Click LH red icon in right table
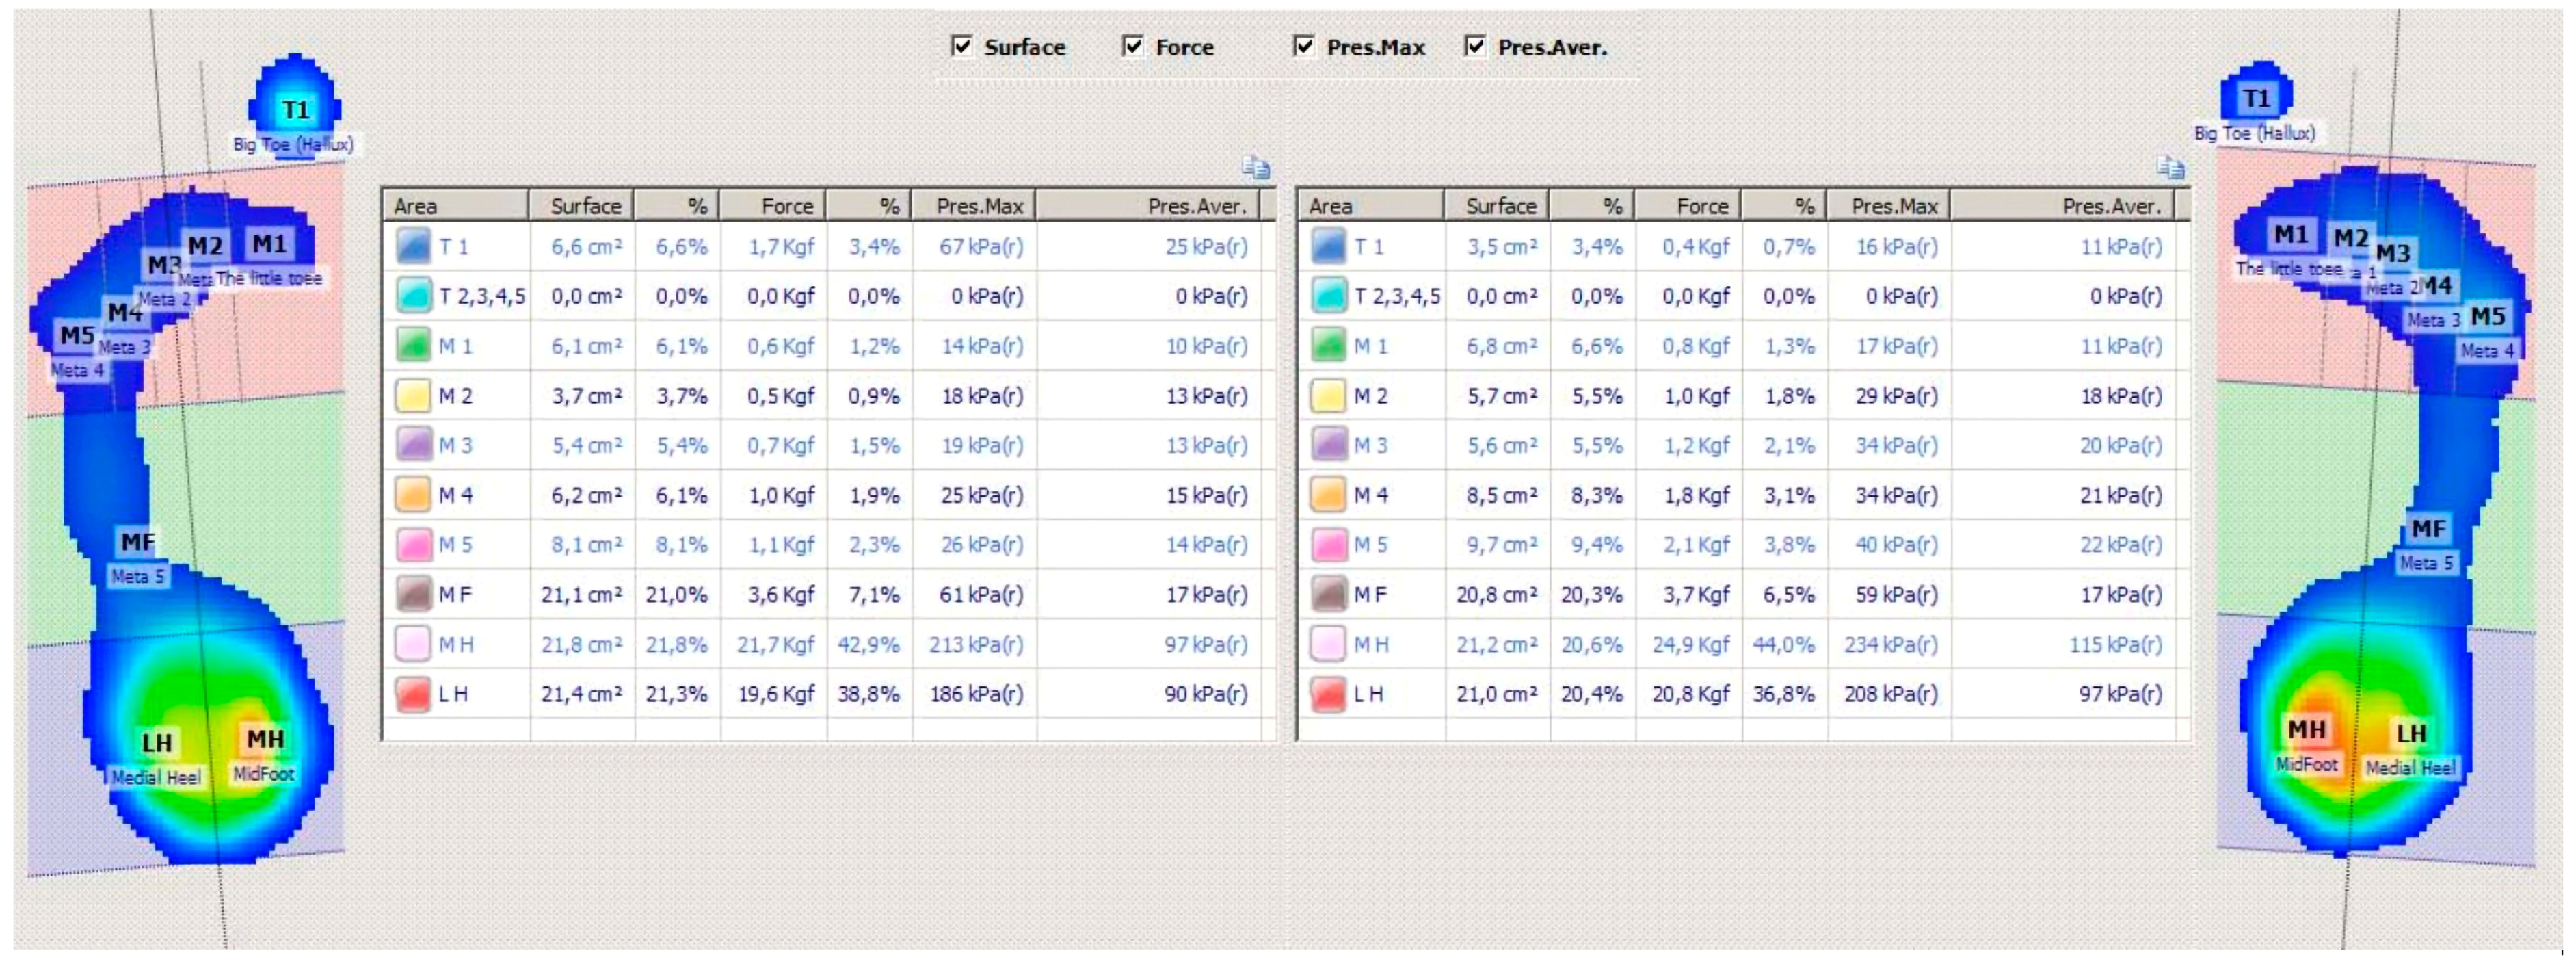The width and height of the screenshot is (2576, 964). 1328,694
